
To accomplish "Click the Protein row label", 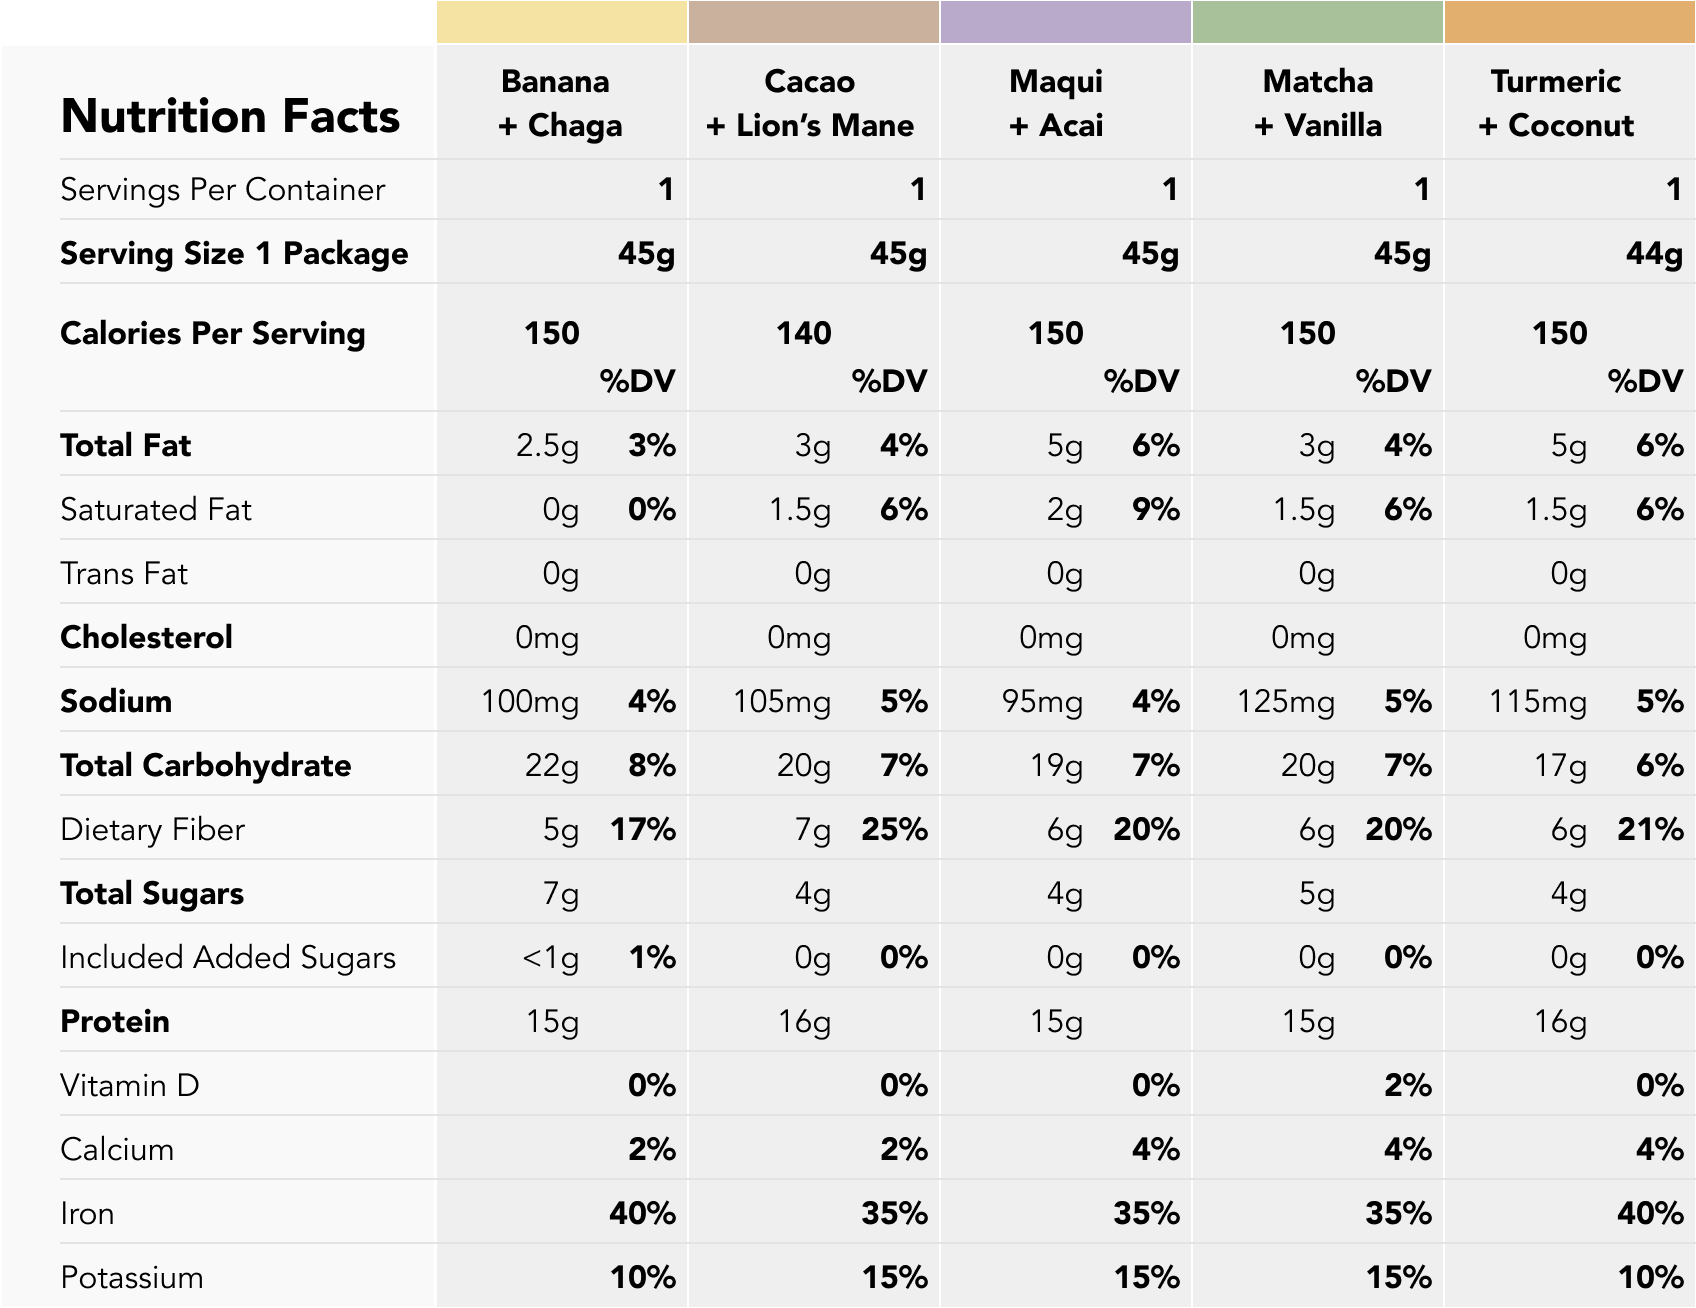I will 115,1021.
